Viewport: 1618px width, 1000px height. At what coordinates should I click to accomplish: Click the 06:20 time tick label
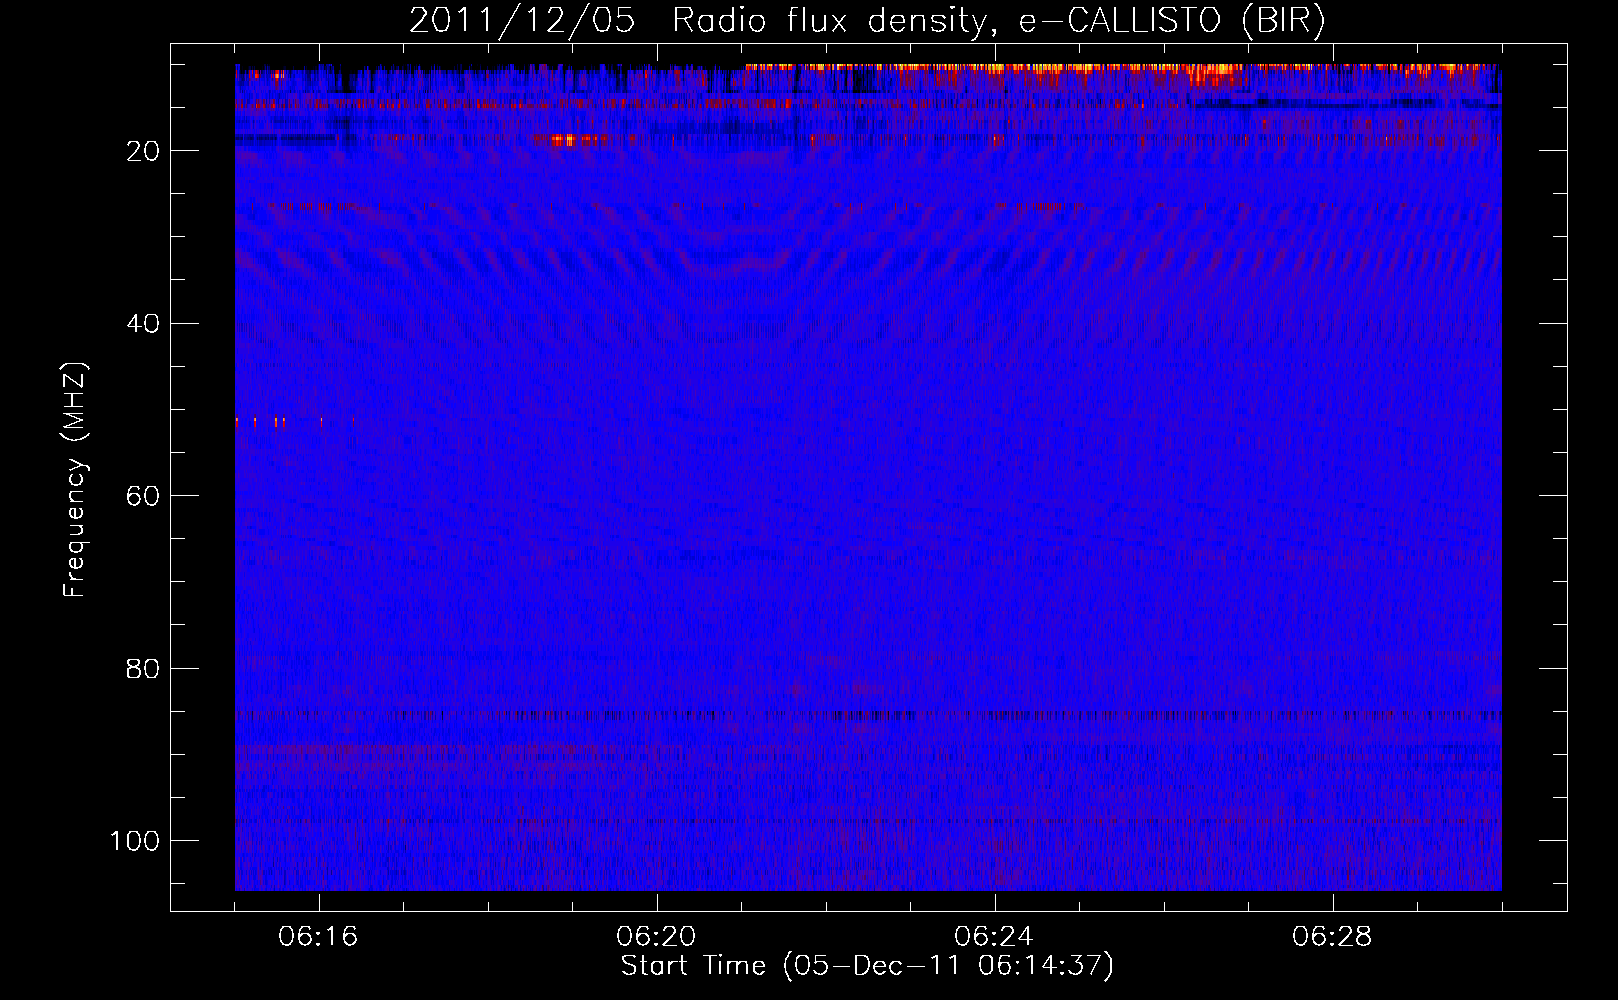pyautogui.click(x=657, y=937)
